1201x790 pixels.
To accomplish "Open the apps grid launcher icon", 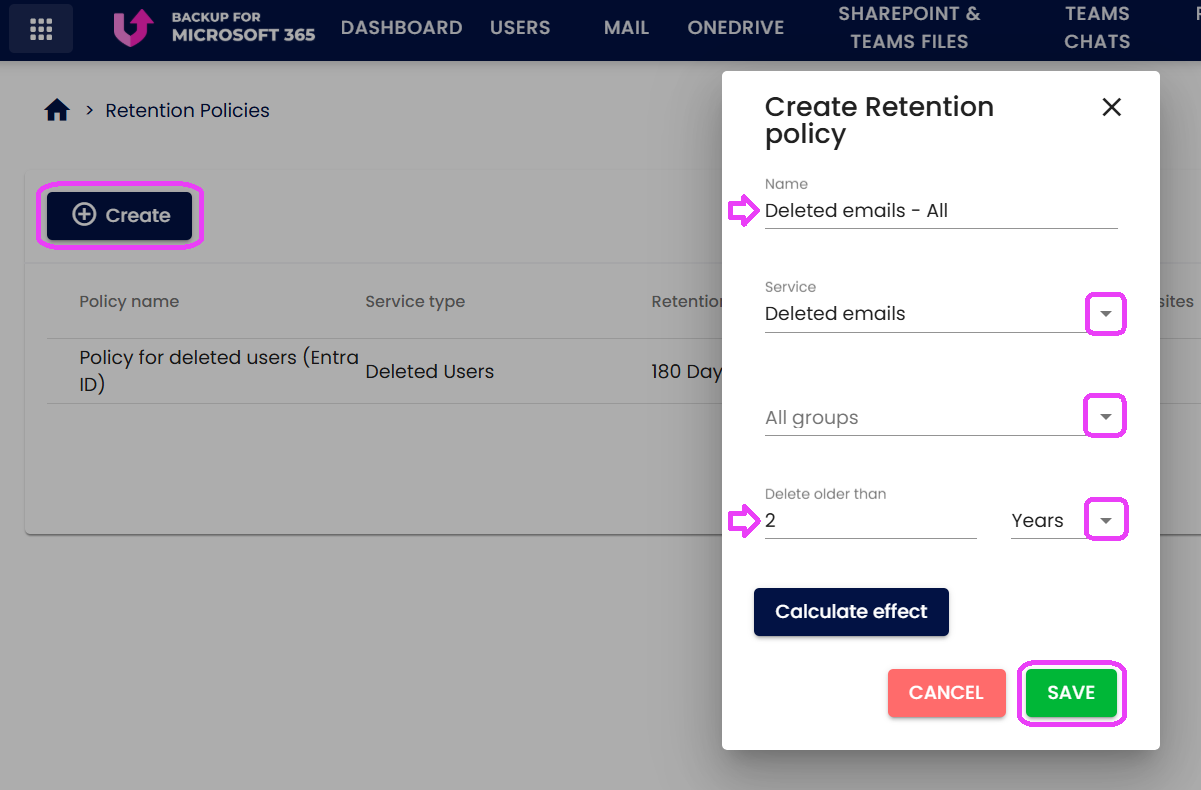I will tap(41, 29).
